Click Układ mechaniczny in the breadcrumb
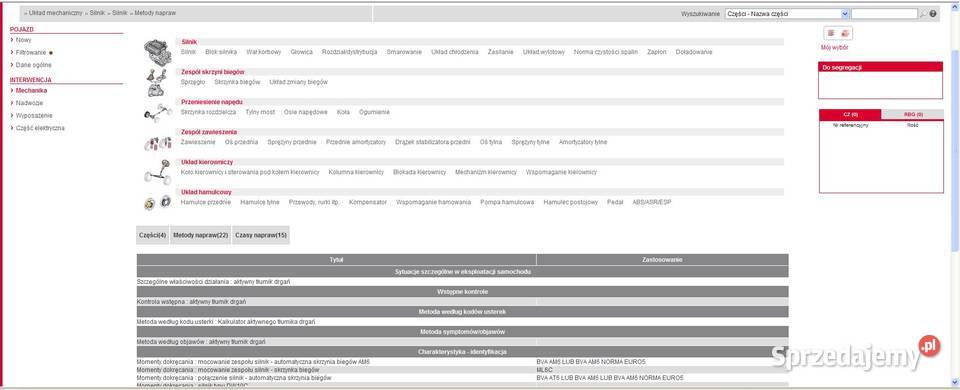 pyautogui.click(x=56, y=13)
